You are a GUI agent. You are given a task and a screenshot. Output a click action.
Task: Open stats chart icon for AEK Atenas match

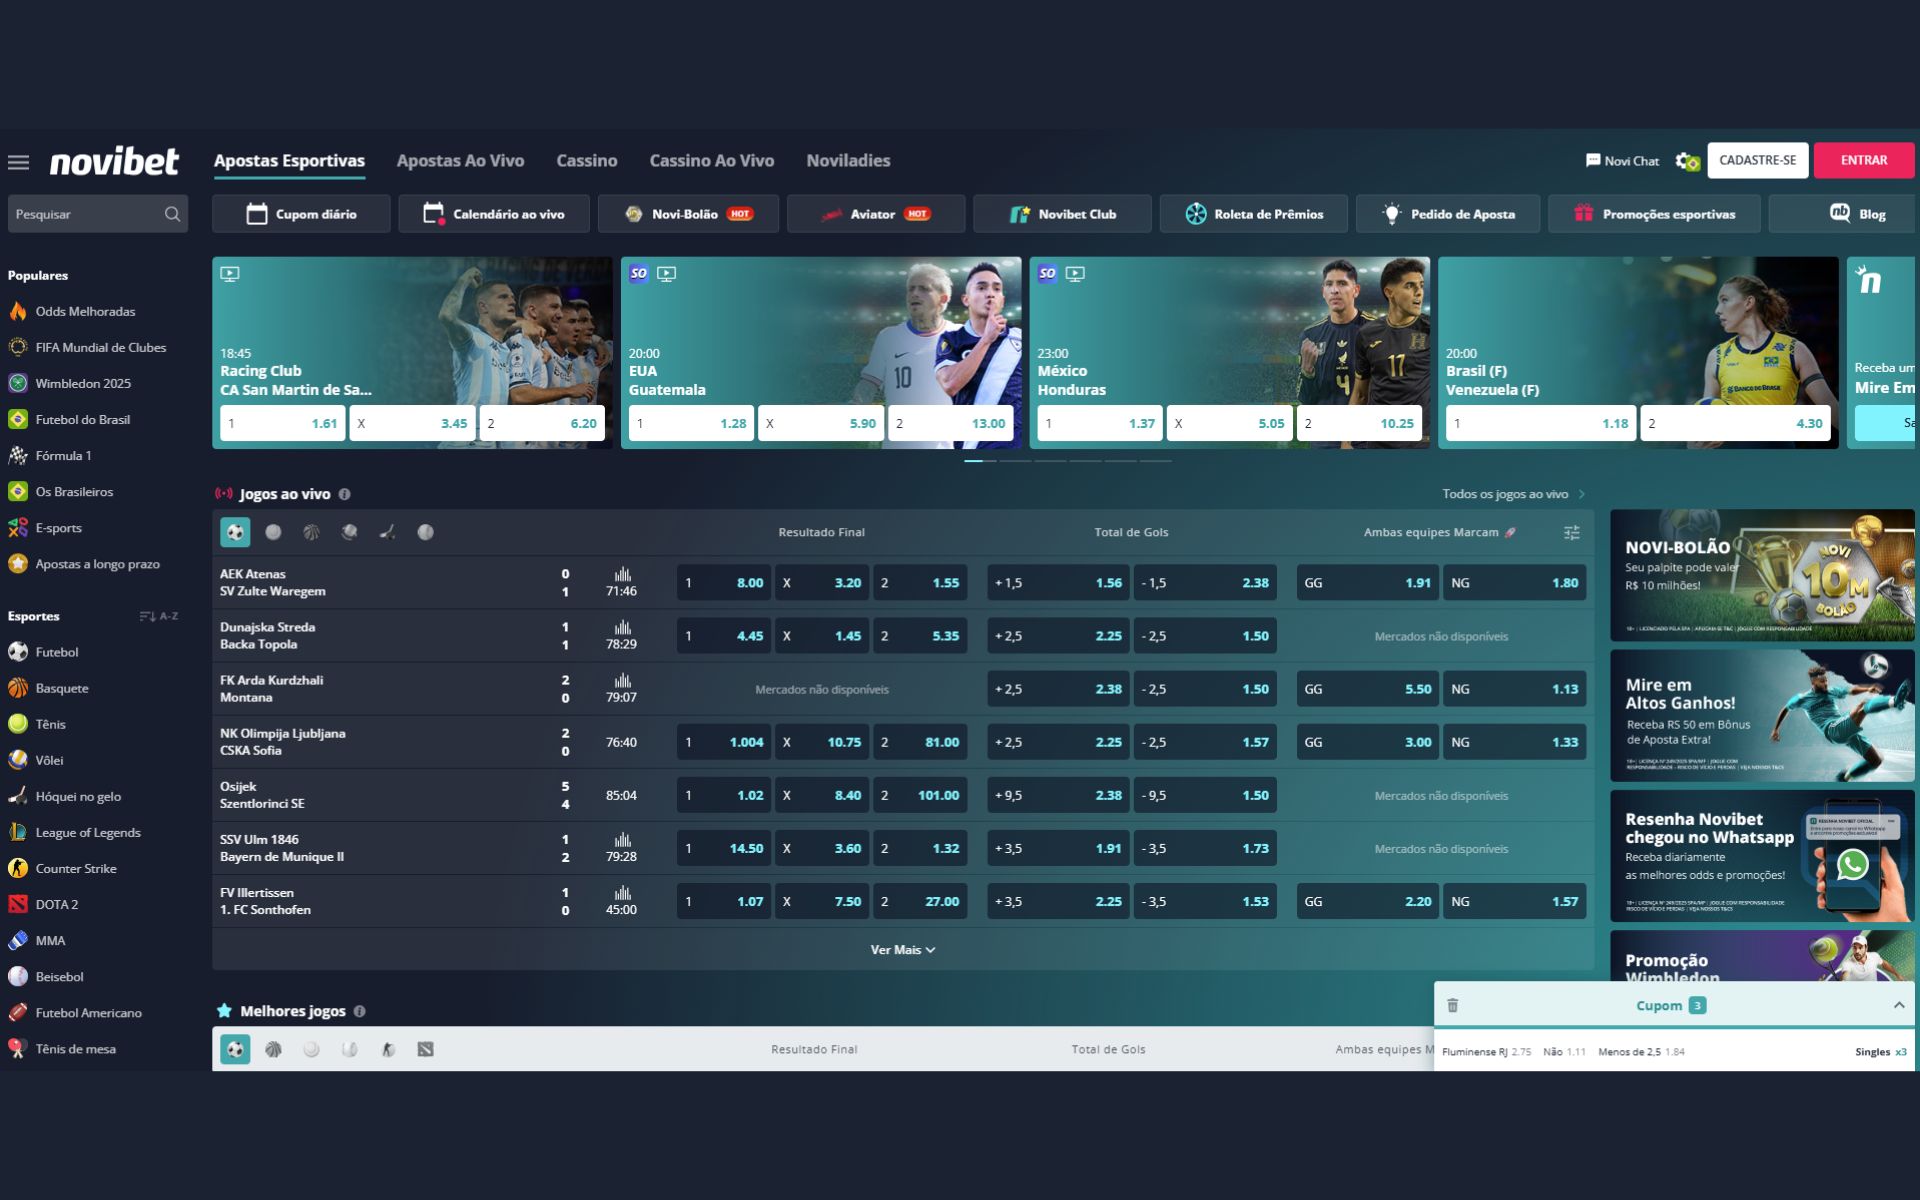(x=622, y=574)
